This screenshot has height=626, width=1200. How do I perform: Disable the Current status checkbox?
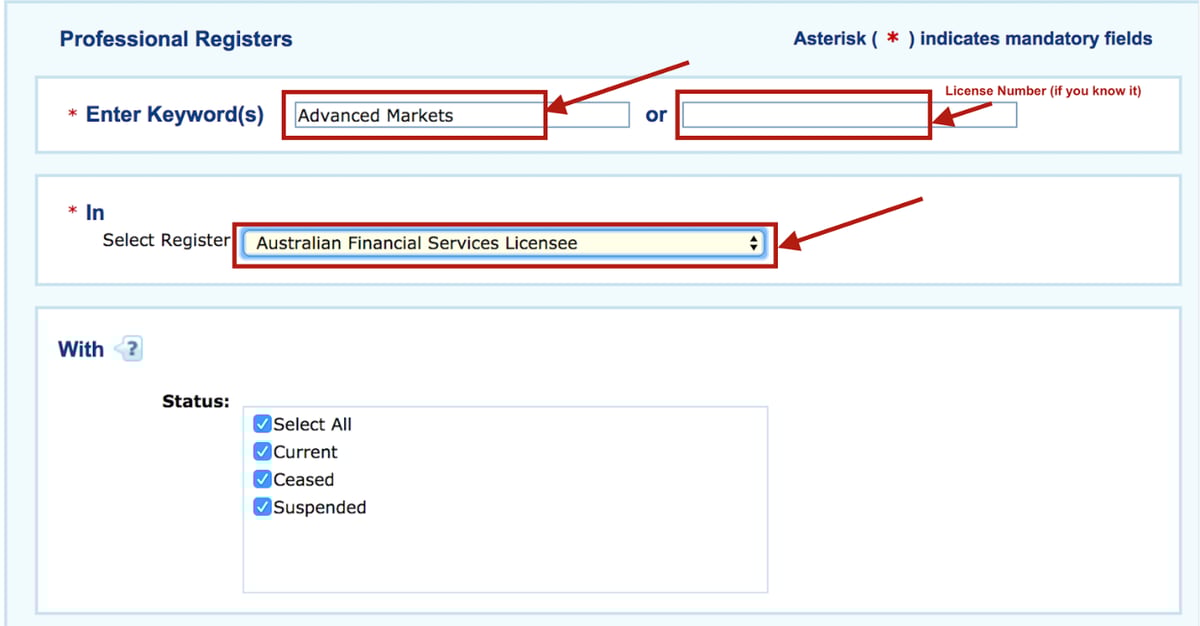point(262,451)
